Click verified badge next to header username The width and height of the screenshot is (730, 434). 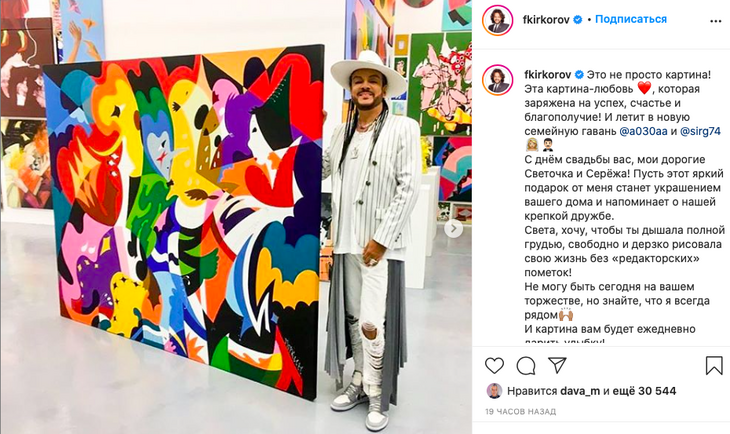click(578, 20)
